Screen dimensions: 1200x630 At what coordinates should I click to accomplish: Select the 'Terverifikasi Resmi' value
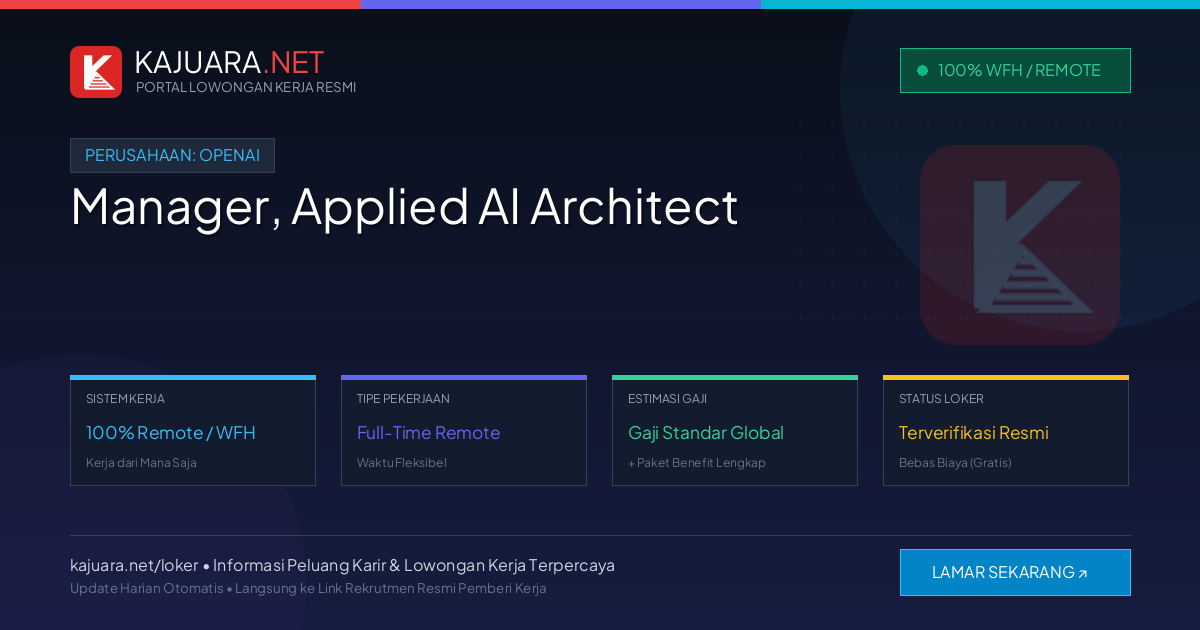(974, 433)
